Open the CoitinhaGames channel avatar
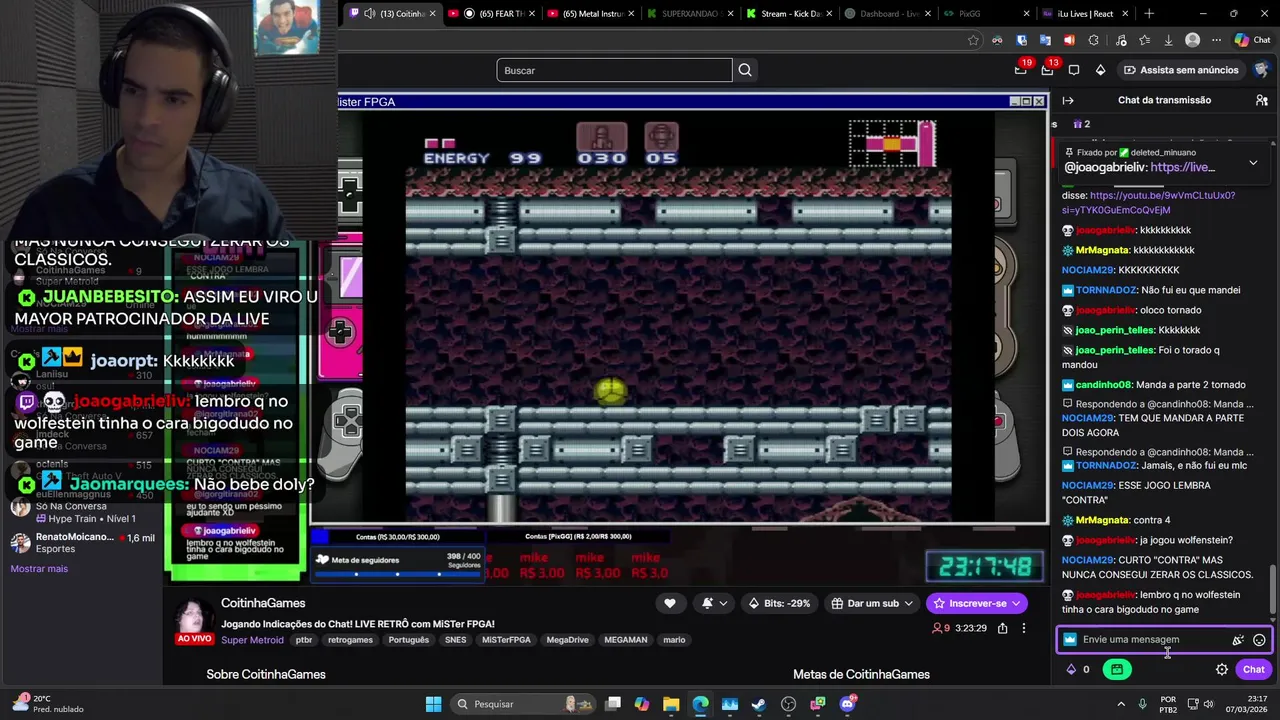1280x720 pixels. [x=193, y=620]
